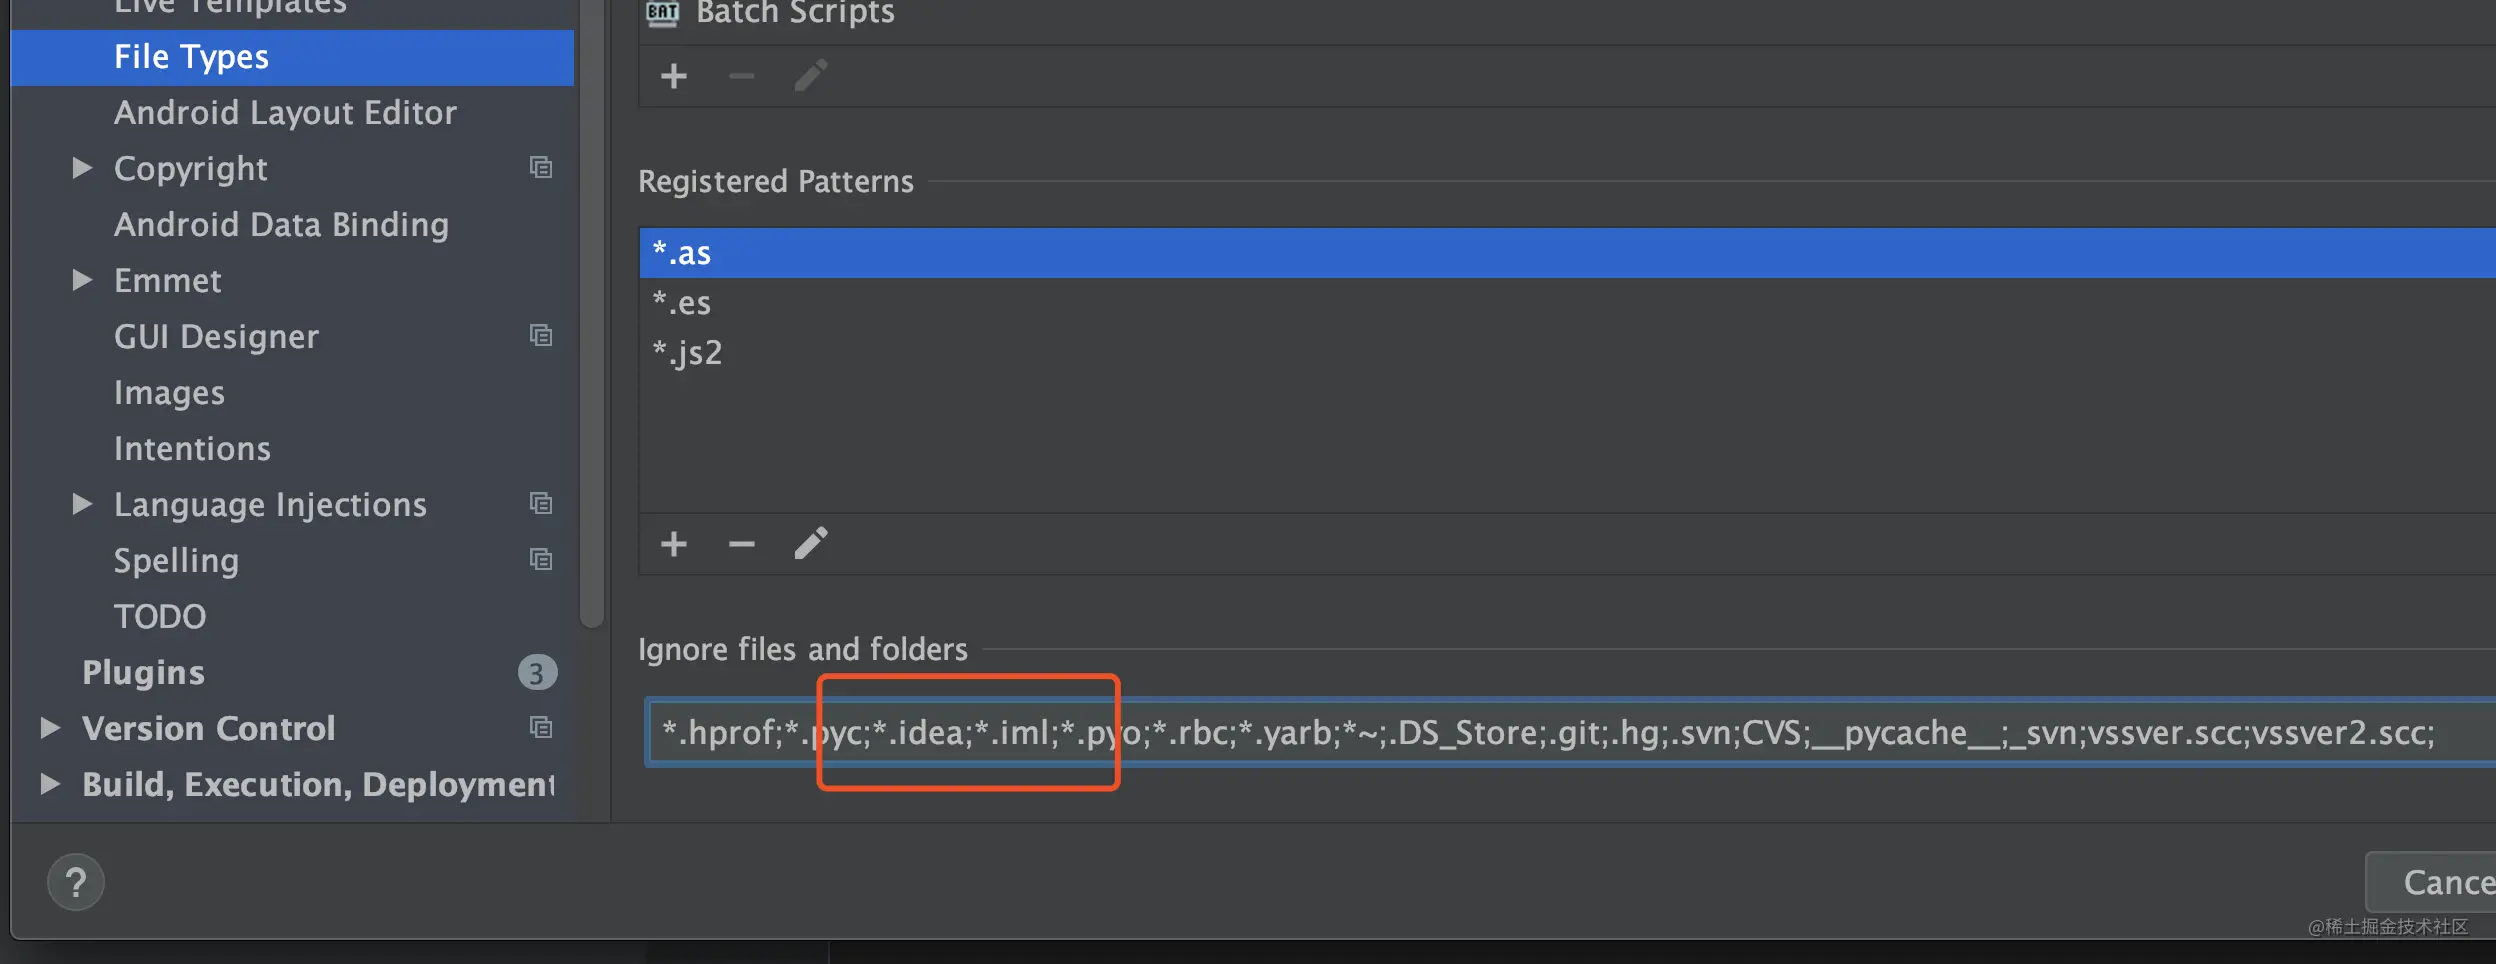Remove the selected recognized file type
2496x964 pixels.
741,76
